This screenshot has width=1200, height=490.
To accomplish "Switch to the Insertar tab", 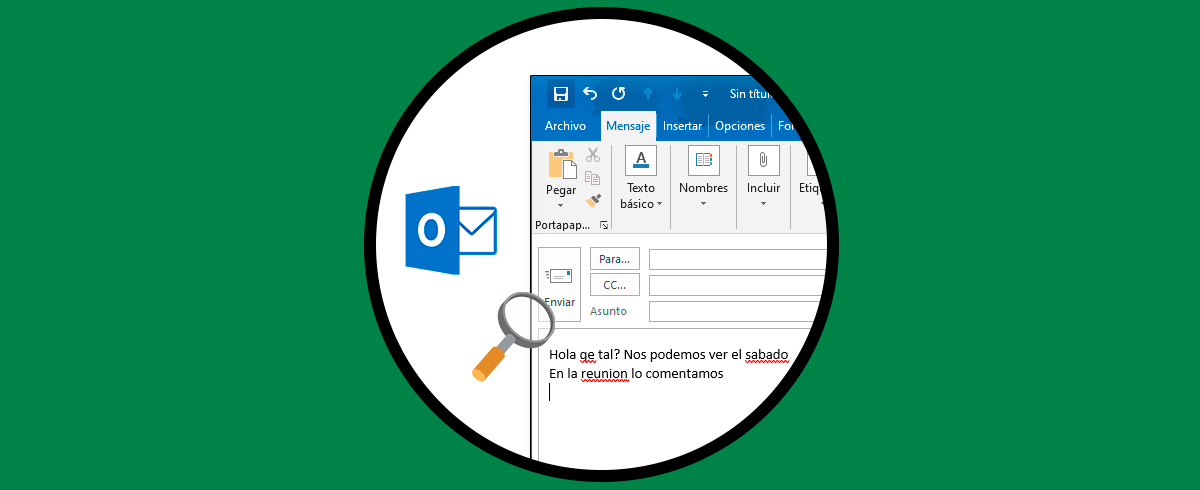I will (x=682, y=126).
